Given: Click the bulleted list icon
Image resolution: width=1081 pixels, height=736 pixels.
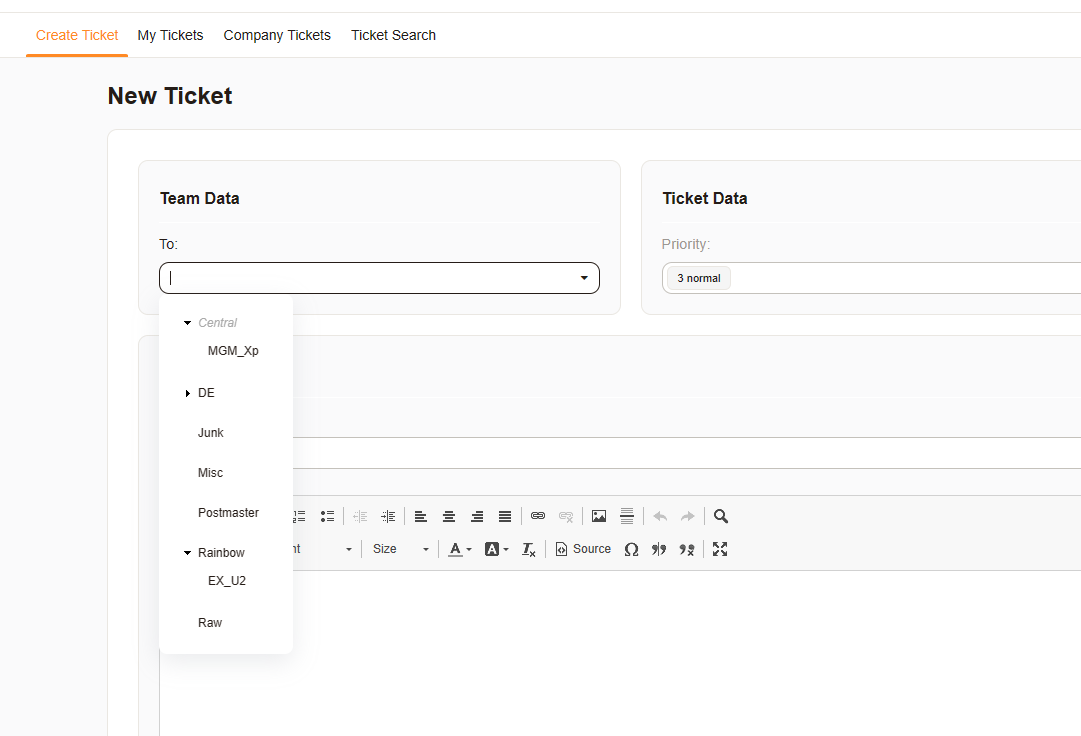Looking at the screenshot, I should [327, 517].
